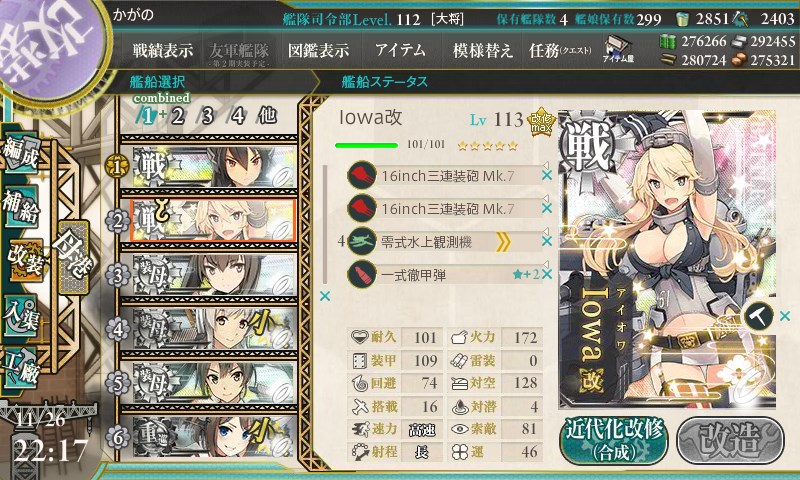
Task: Open the 補給 resupply sidebar icon
Action: (21, 207)
